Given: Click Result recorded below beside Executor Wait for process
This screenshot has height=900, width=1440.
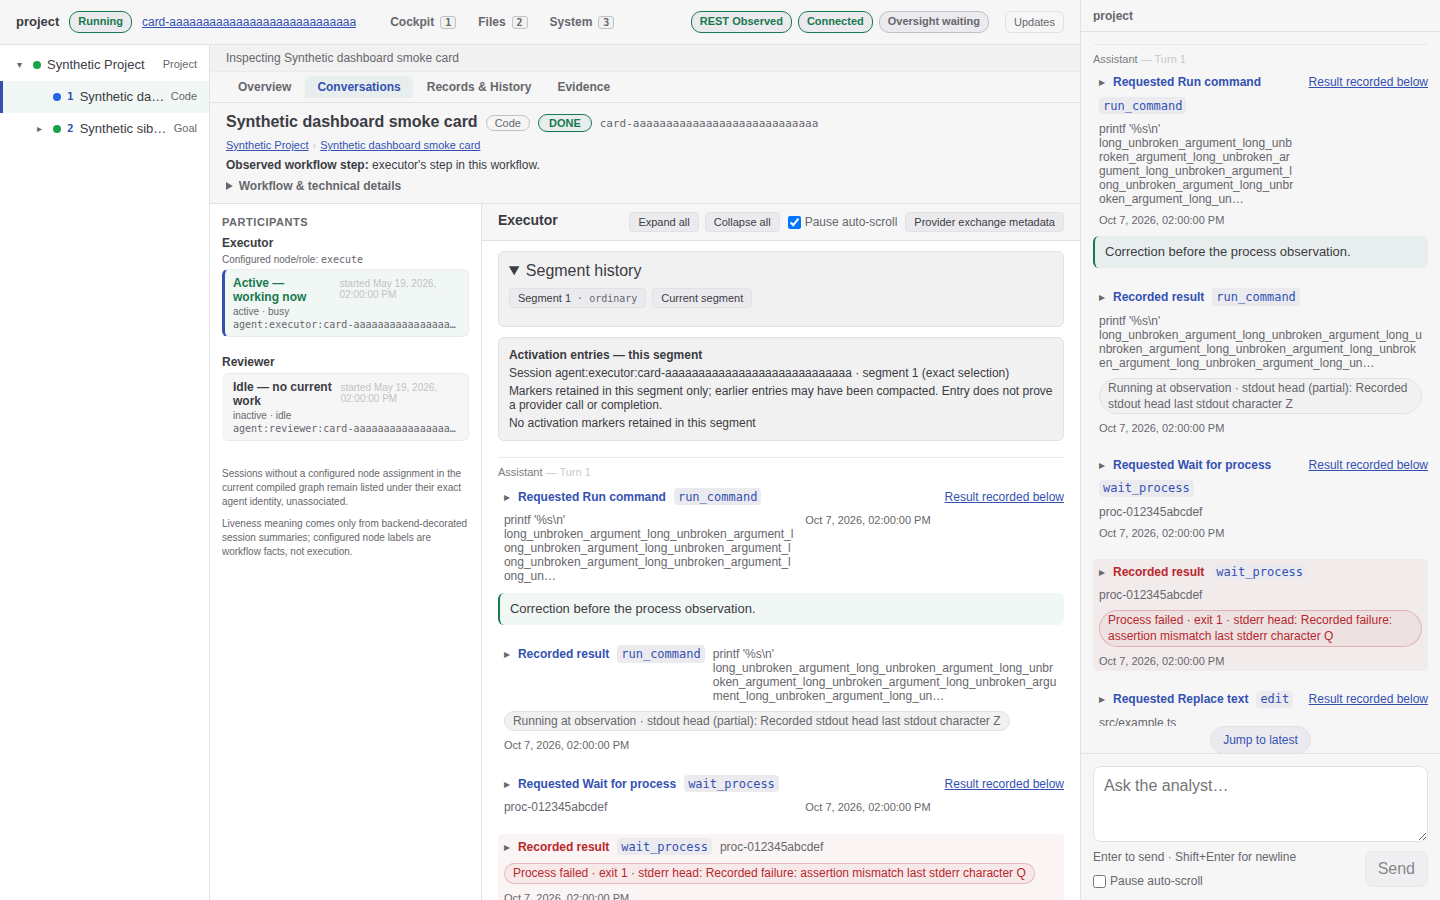Looking at the screenshot, I should coord(1004,784).
